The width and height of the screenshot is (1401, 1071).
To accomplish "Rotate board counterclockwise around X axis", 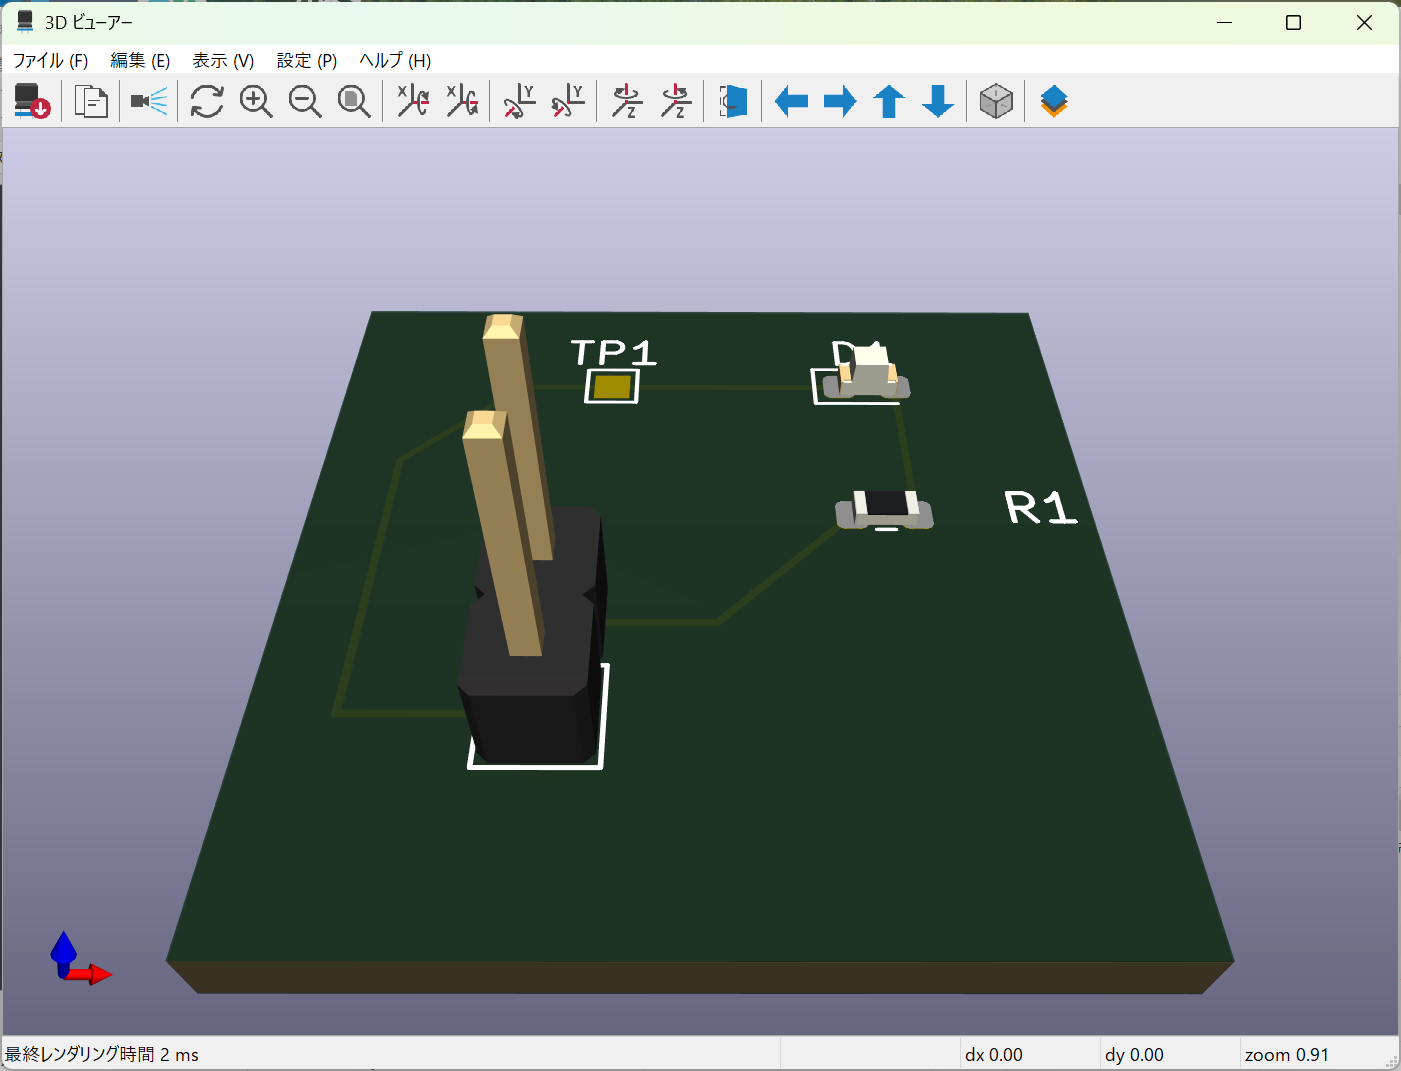I will (x=462, y=100).
